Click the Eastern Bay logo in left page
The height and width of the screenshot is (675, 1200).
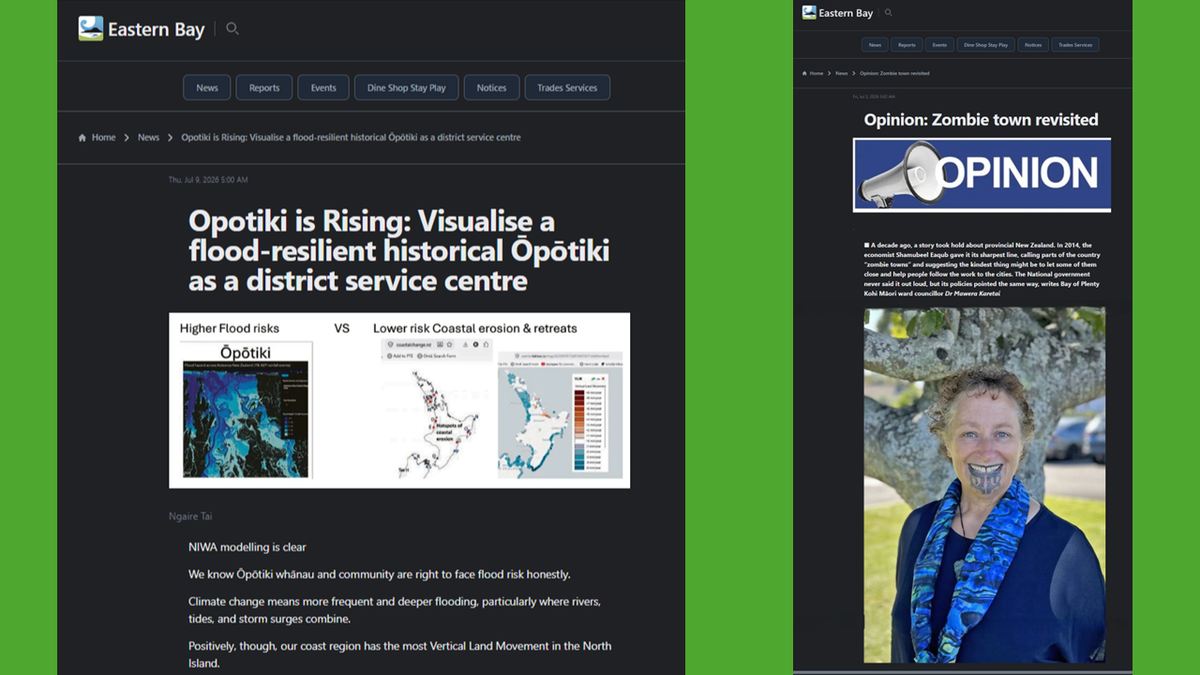141,29
